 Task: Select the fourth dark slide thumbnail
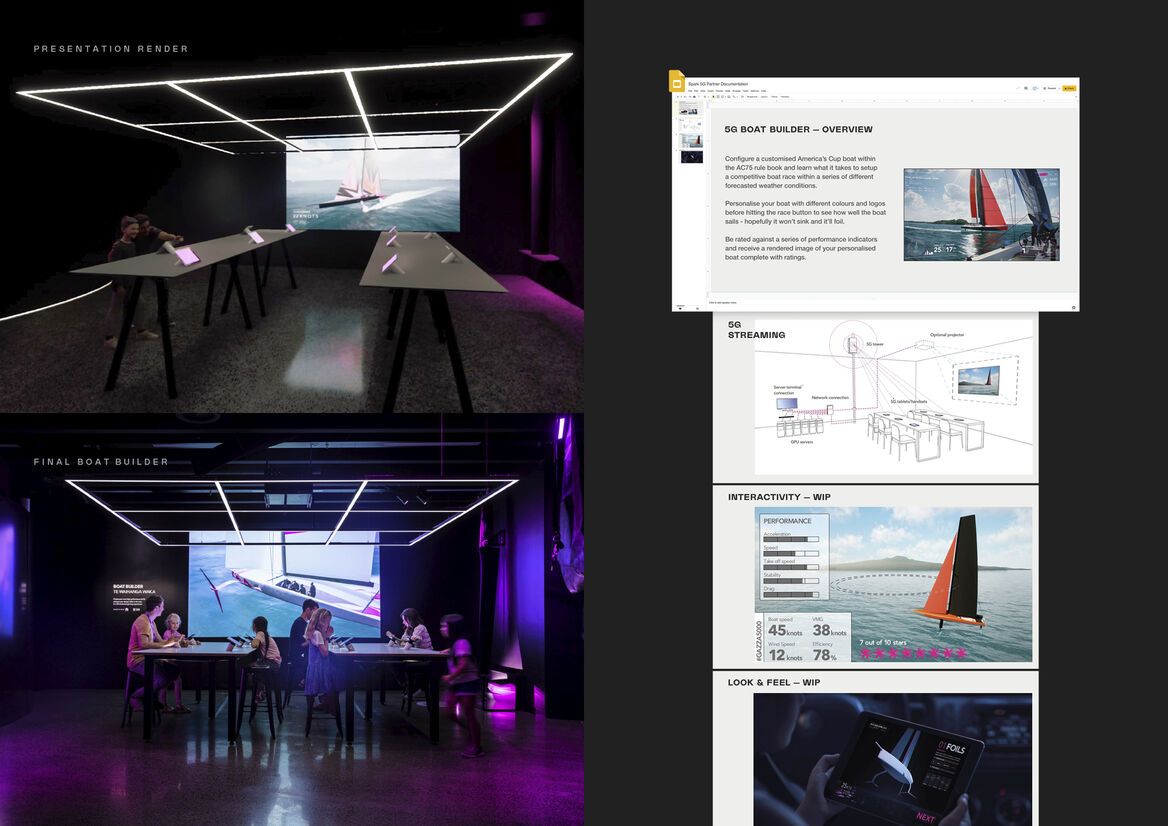pos(692,157)
